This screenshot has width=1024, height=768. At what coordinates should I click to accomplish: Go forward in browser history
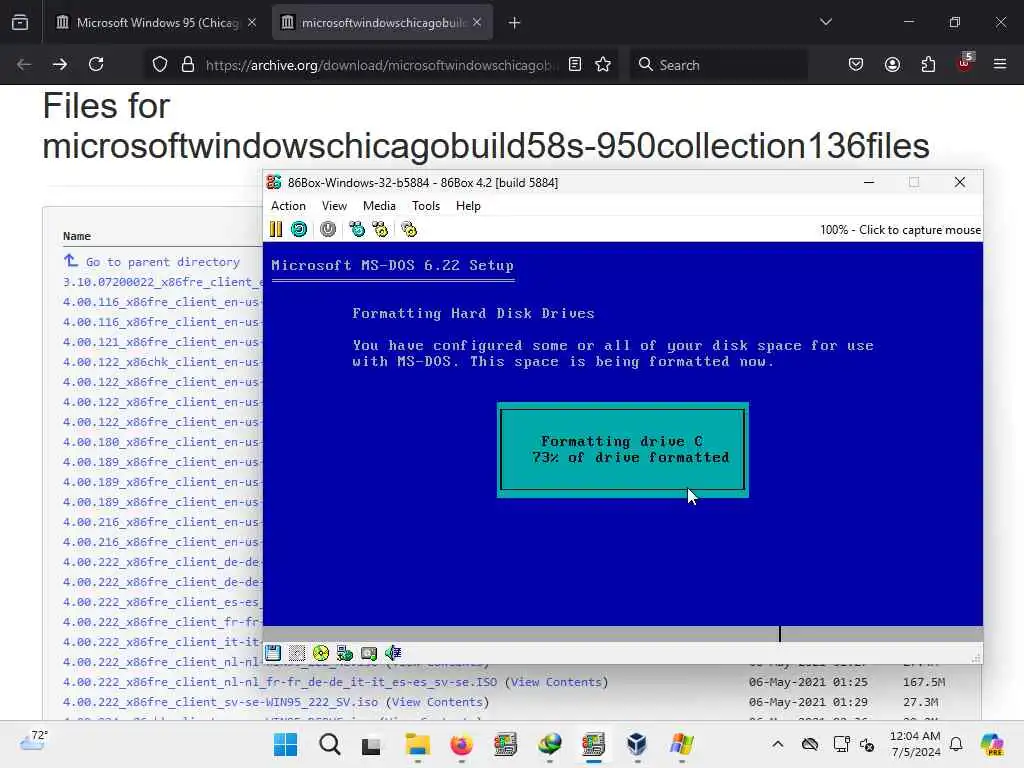[60, 64]
